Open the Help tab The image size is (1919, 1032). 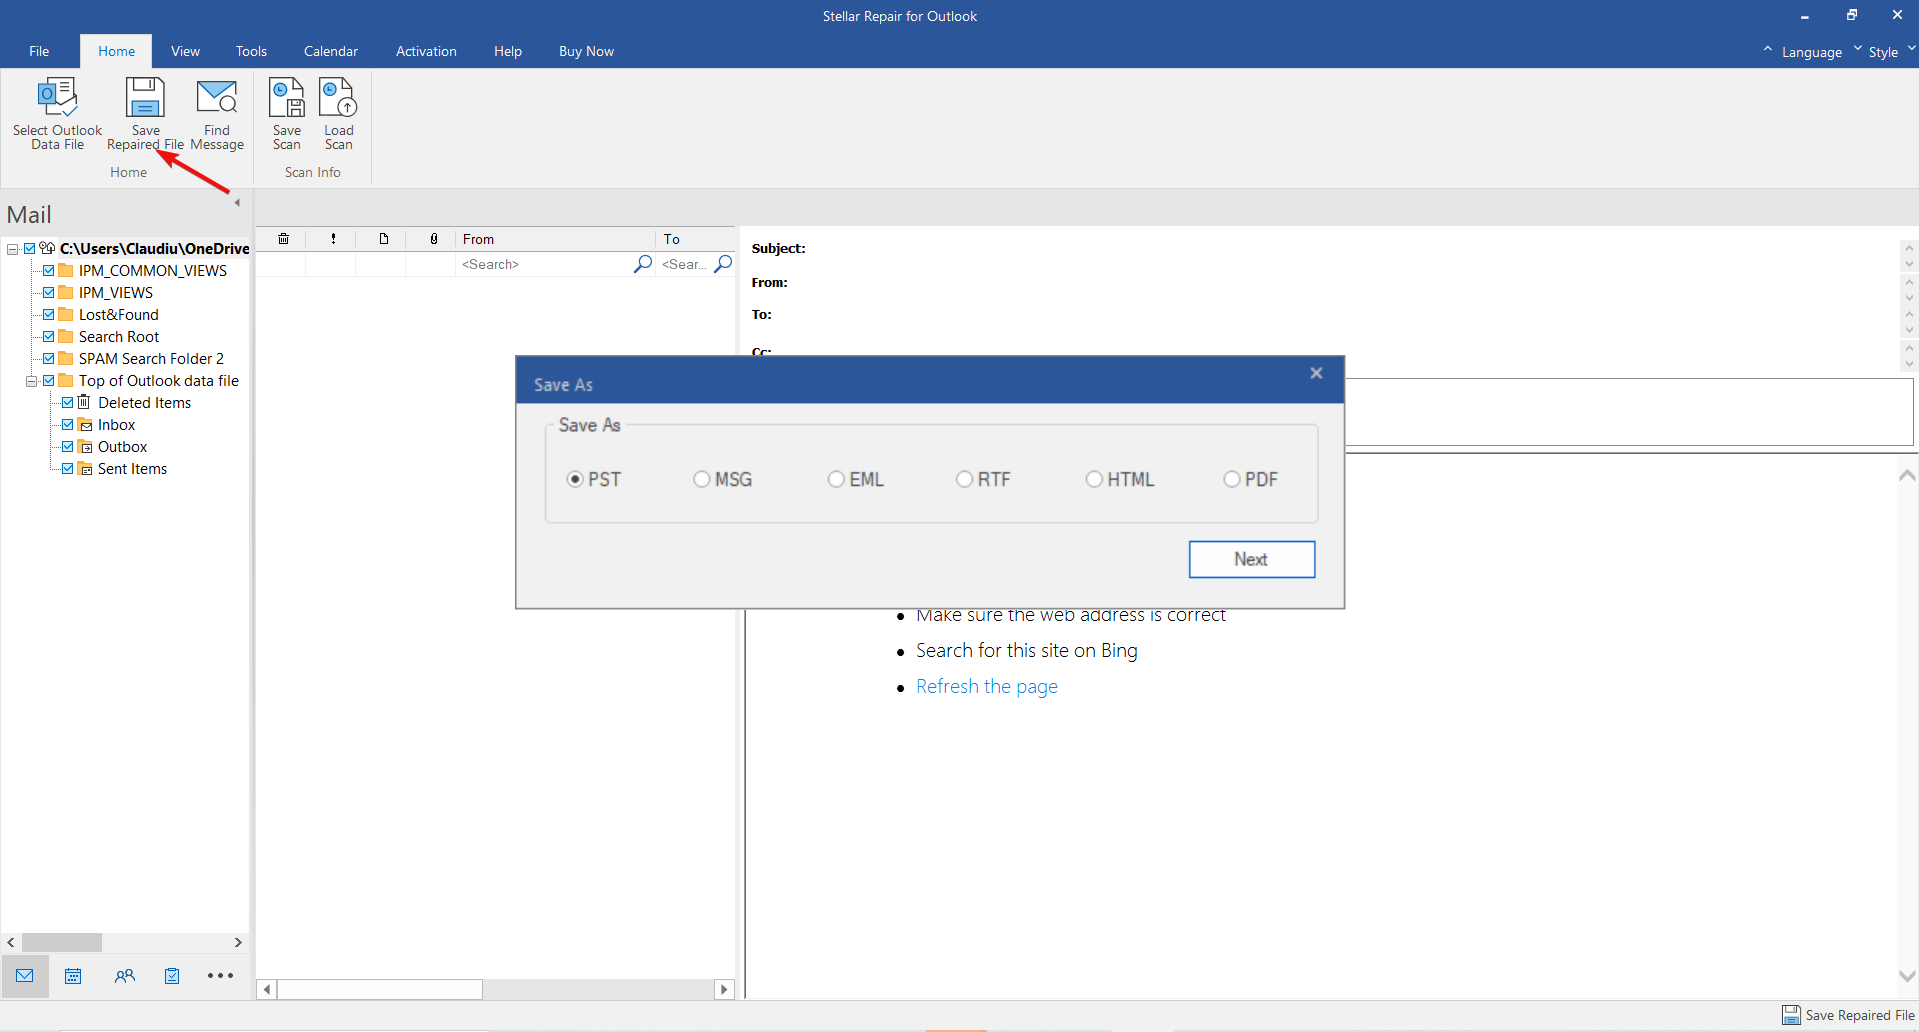(x=508, y=51)
